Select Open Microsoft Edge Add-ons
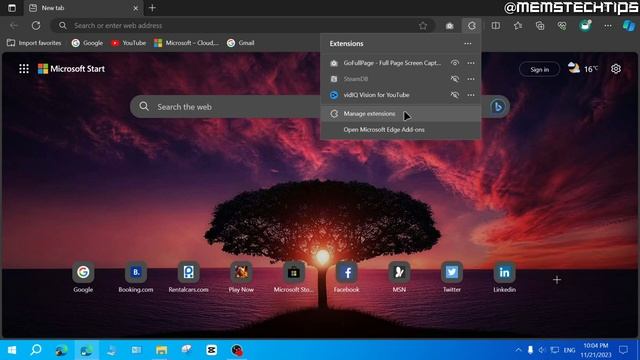The width and height of the screenshot is (640, 360). point(400,130)
